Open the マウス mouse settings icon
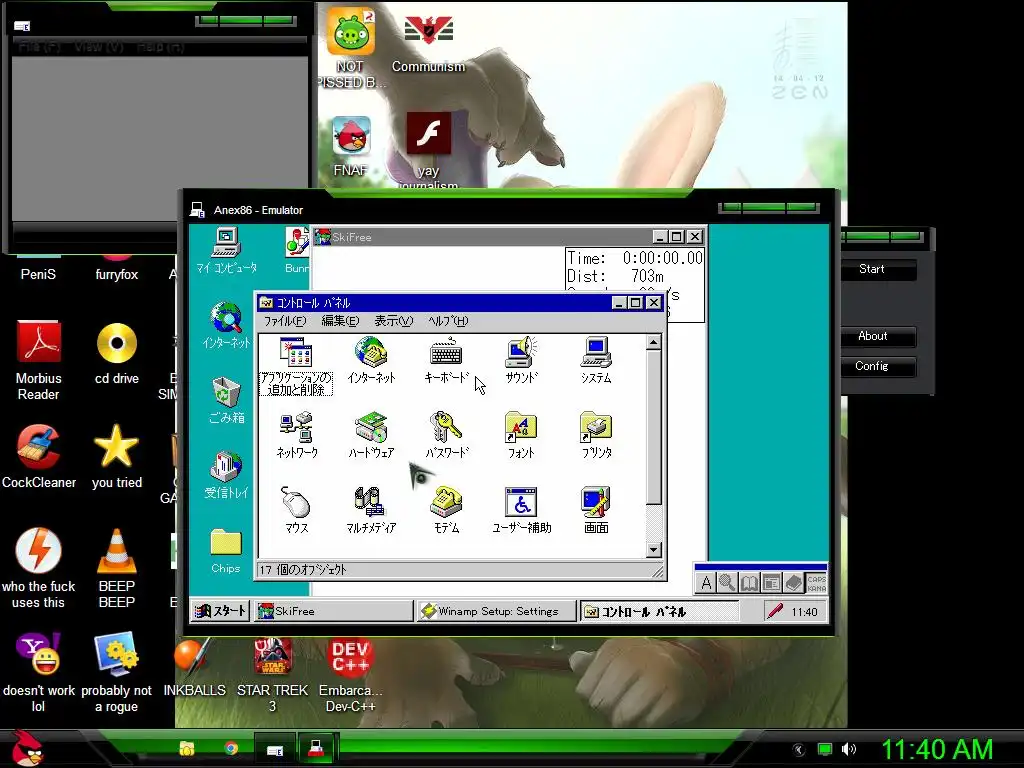 point(296,510)
